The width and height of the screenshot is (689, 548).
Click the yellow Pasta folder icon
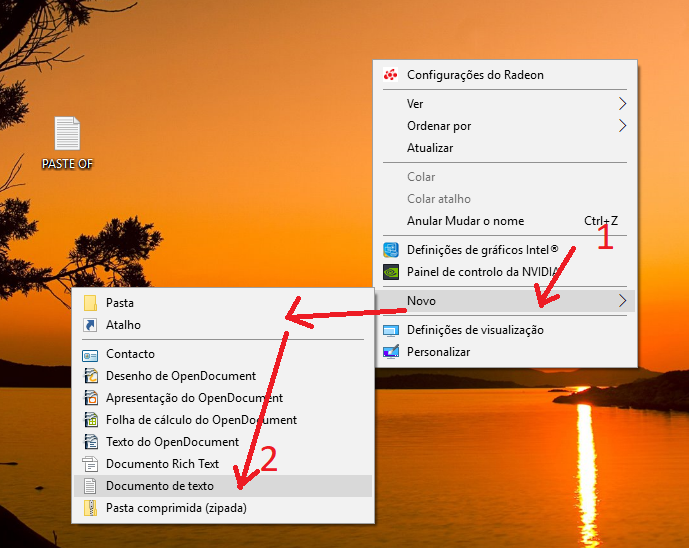pyautogui.click(x=91, y=303)
